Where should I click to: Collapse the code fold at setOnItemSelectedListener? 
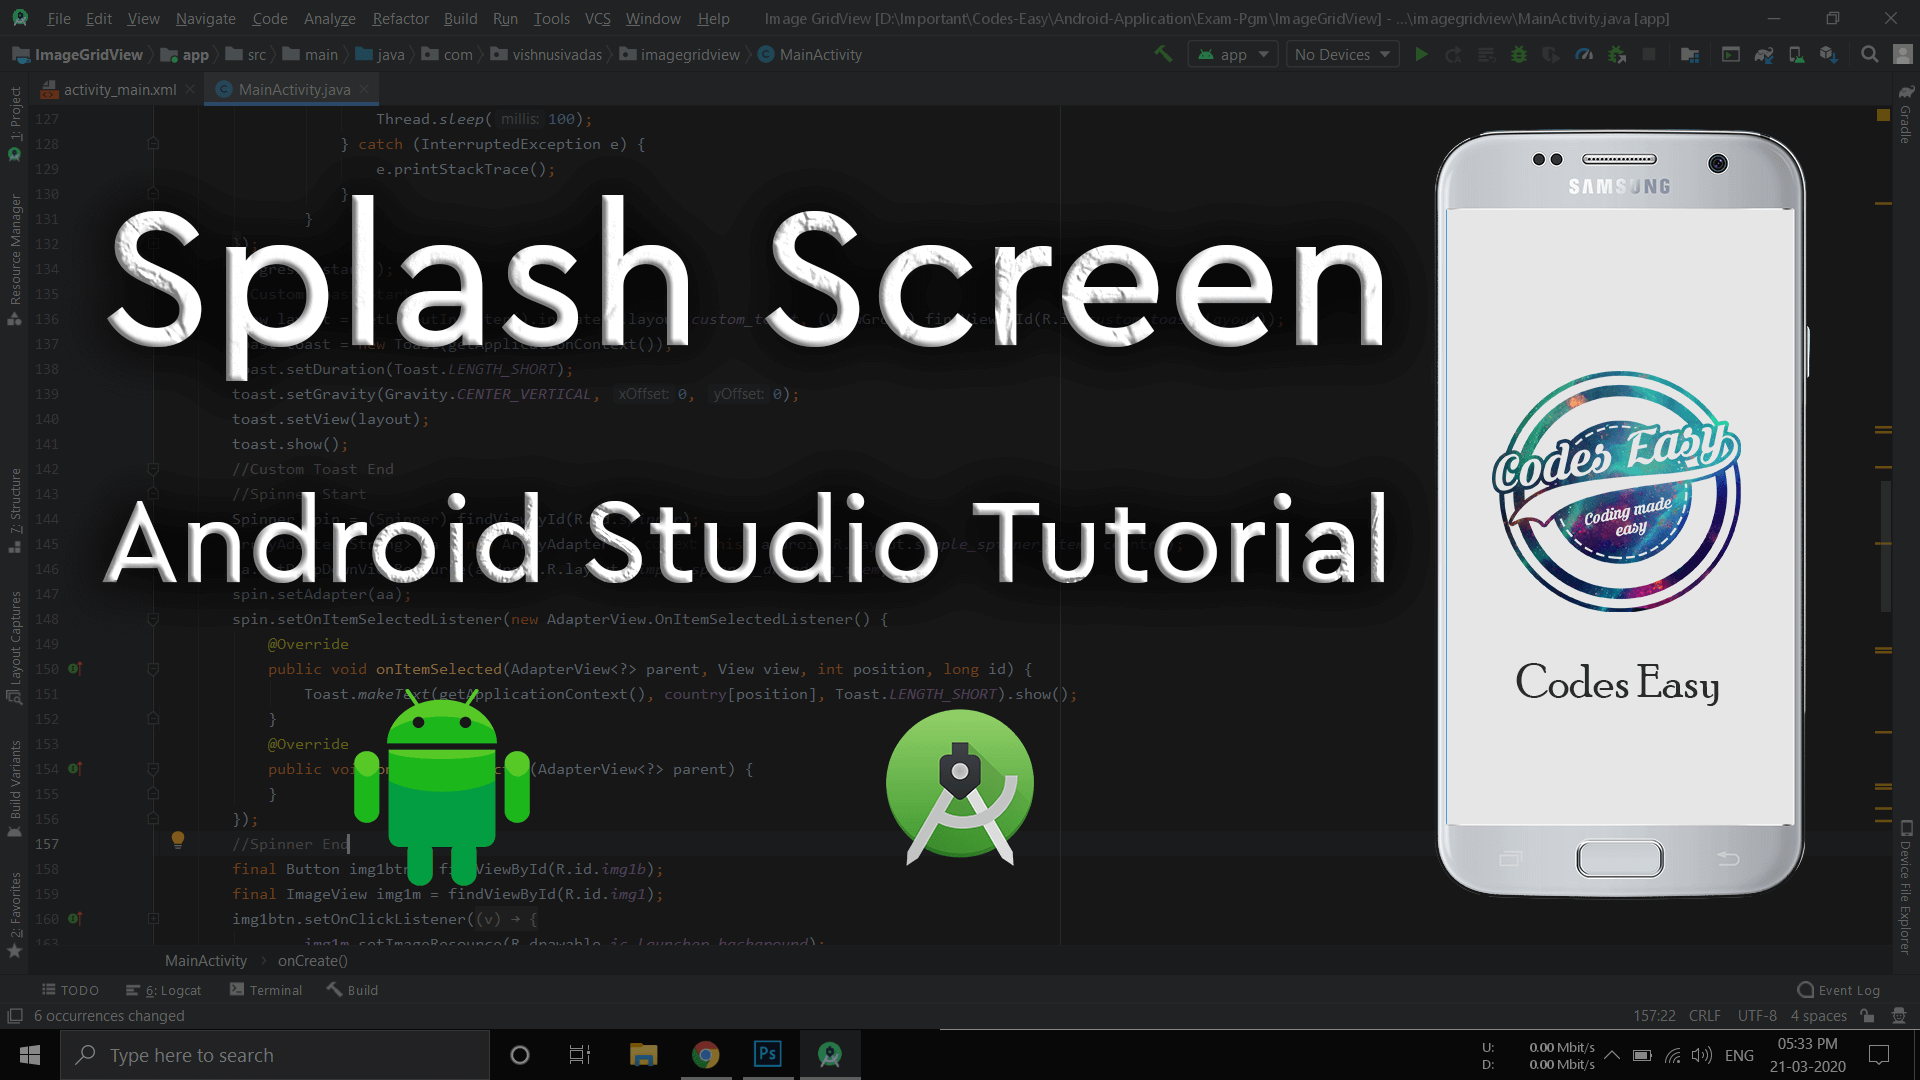(x=152, y=619)
